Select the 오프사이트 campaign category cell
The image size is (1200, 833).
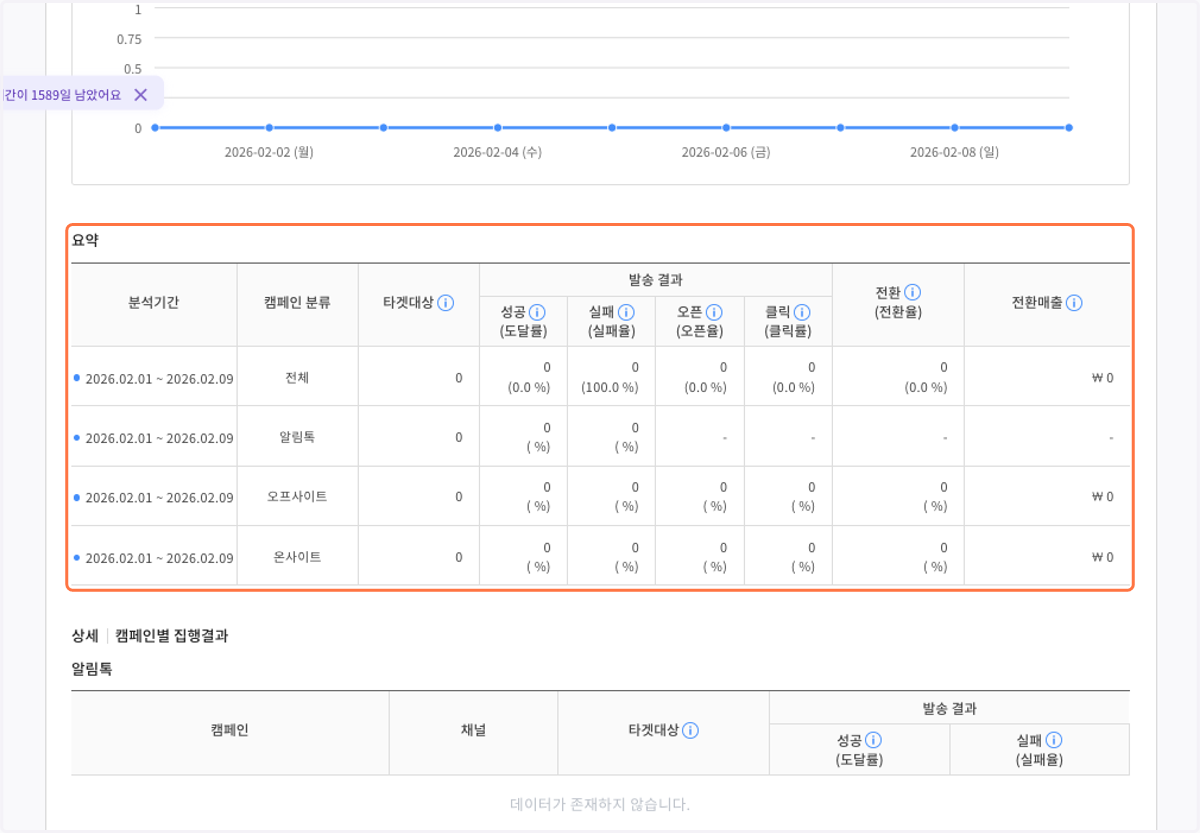pyautogui.click(x=297, y=497)
